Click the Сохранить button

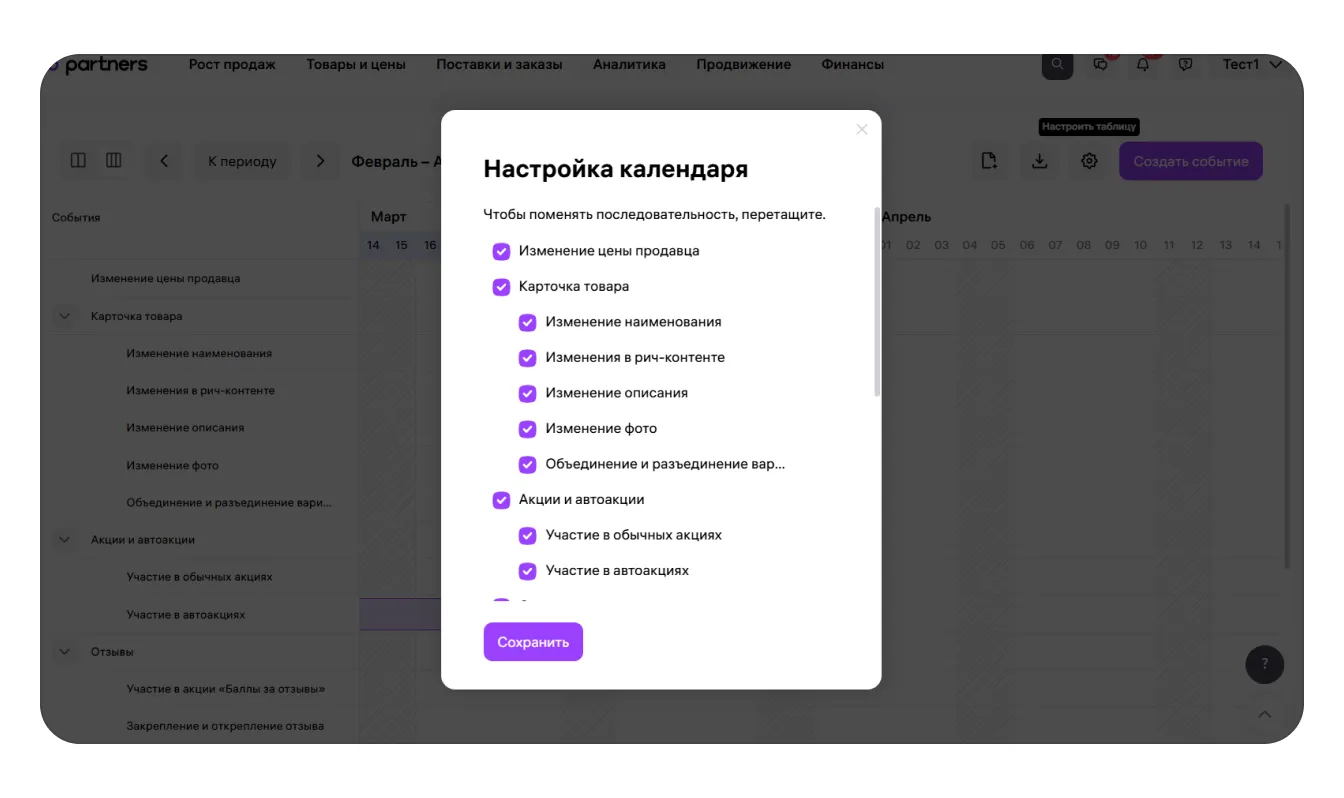tap(533, 642)
